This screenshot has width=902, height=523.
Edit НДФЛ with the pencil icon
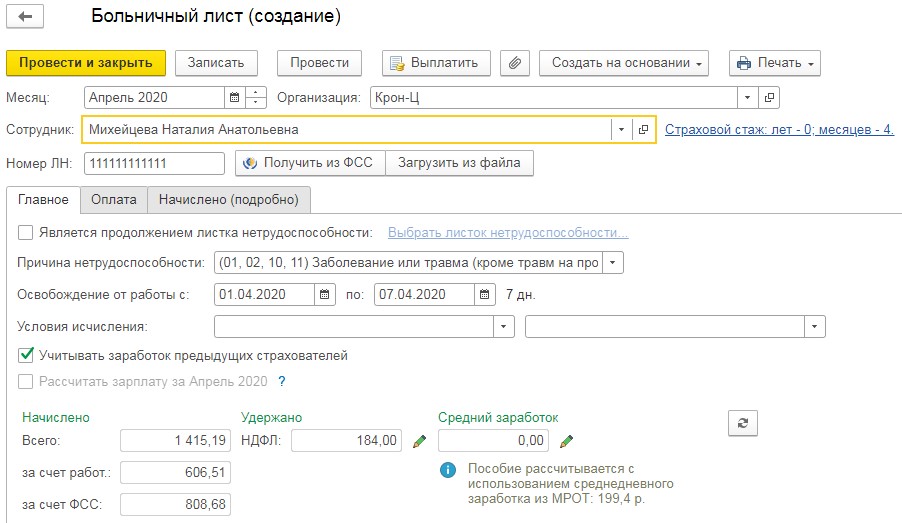tap(419, 440)
